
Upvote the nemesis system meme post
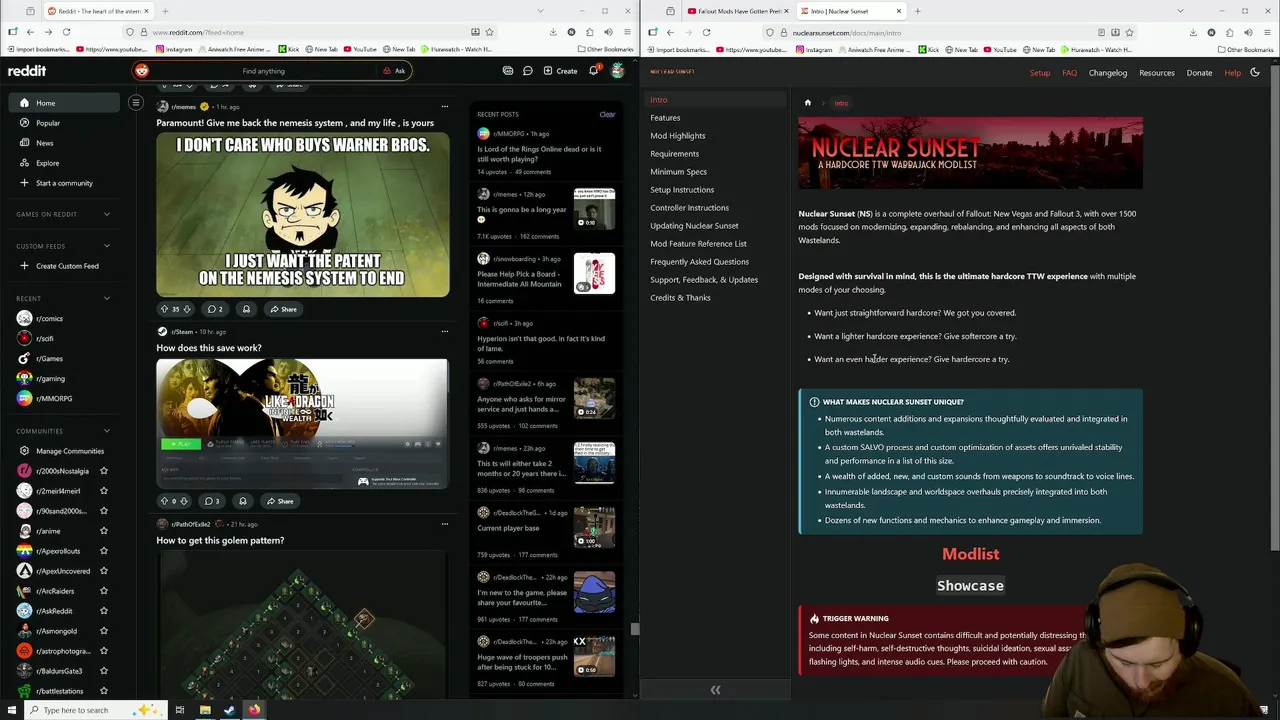164,309
